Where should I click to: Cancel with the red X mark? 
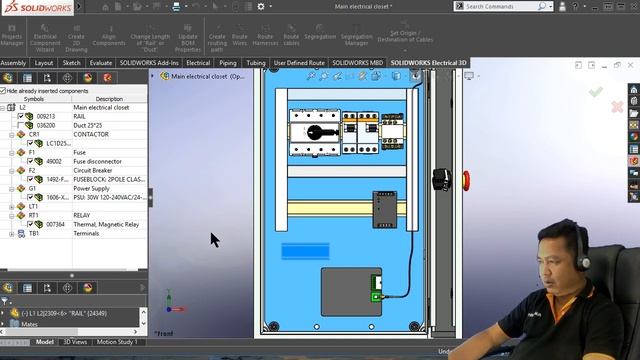point(617,107)
